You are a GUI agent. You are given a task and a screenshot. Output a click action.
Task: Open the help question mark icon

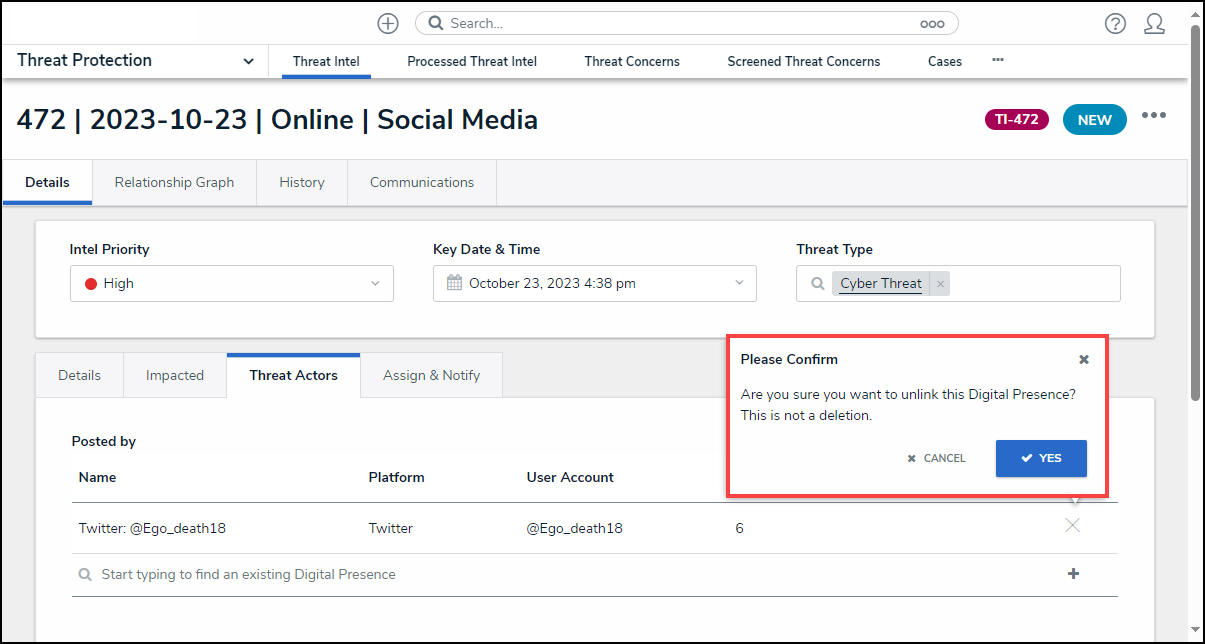point(1115,24)
